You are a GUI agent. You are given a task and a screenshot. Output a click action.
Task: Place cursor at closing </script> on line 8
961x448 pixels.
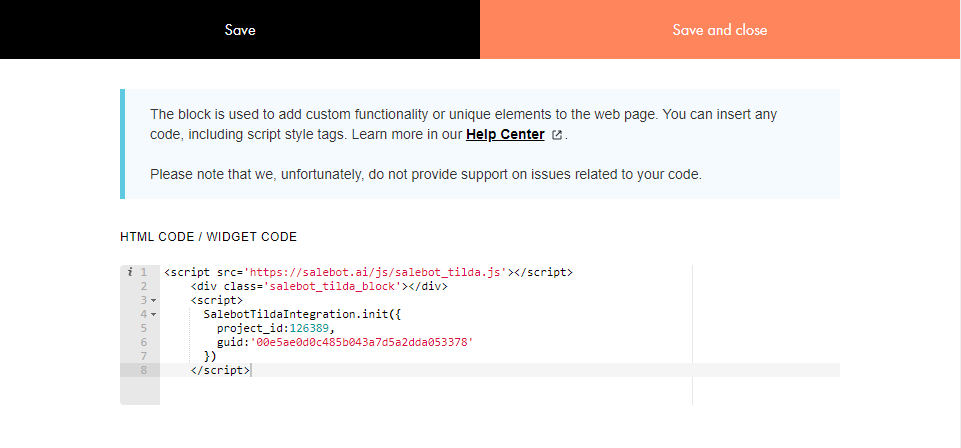click(220, 370)
